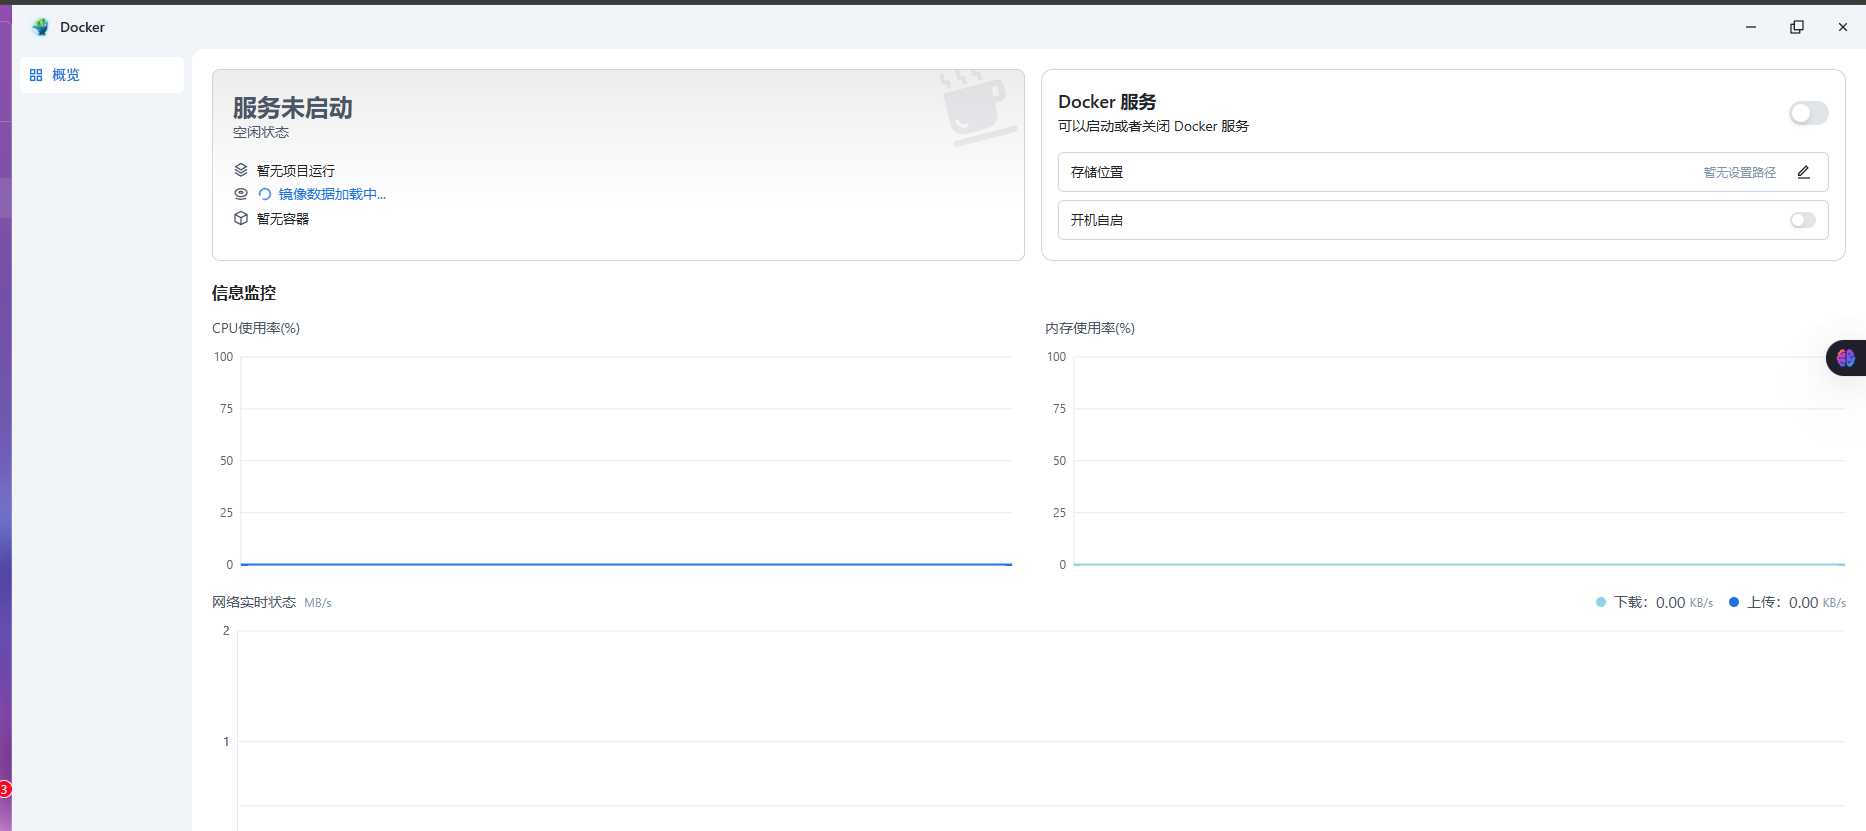
Task: Restore down the Docker window
Action: [x=1797, y=27]
